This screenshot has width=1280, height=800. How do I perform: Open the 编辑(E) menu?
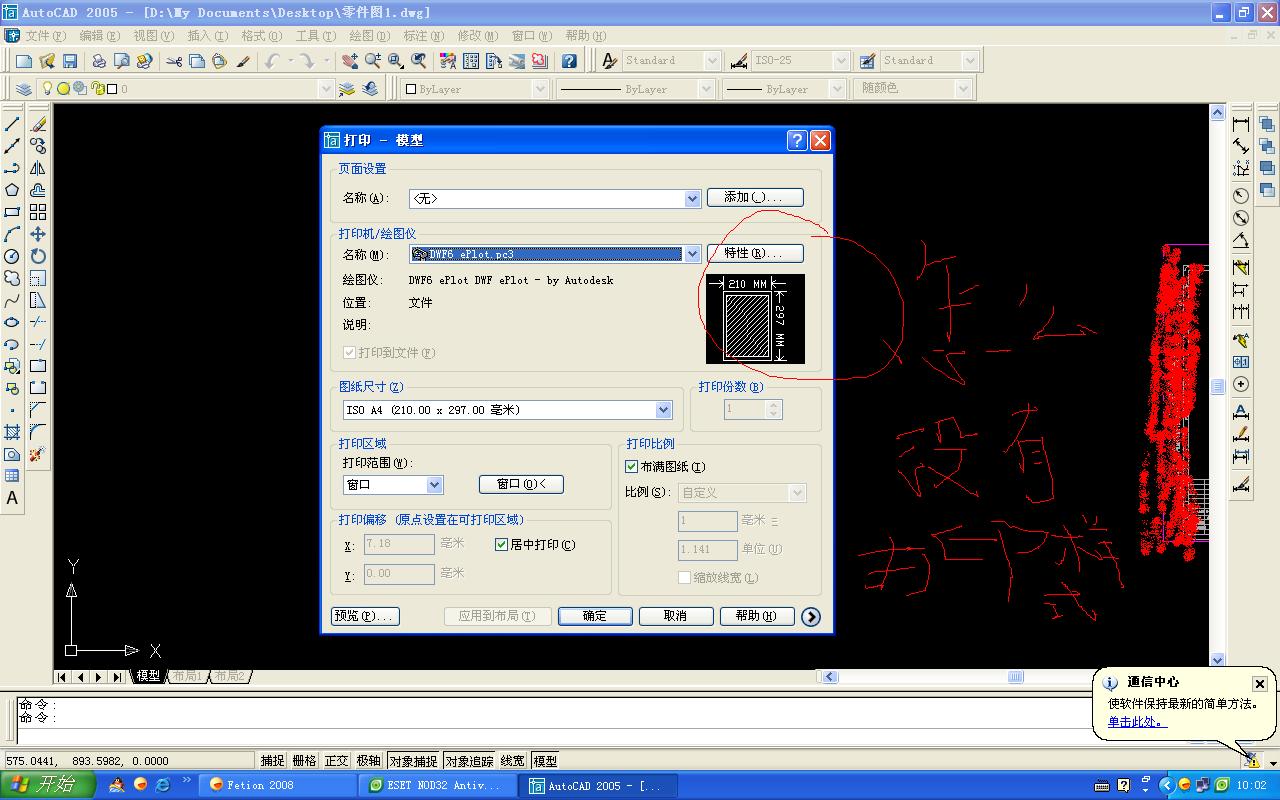[99, 36]
